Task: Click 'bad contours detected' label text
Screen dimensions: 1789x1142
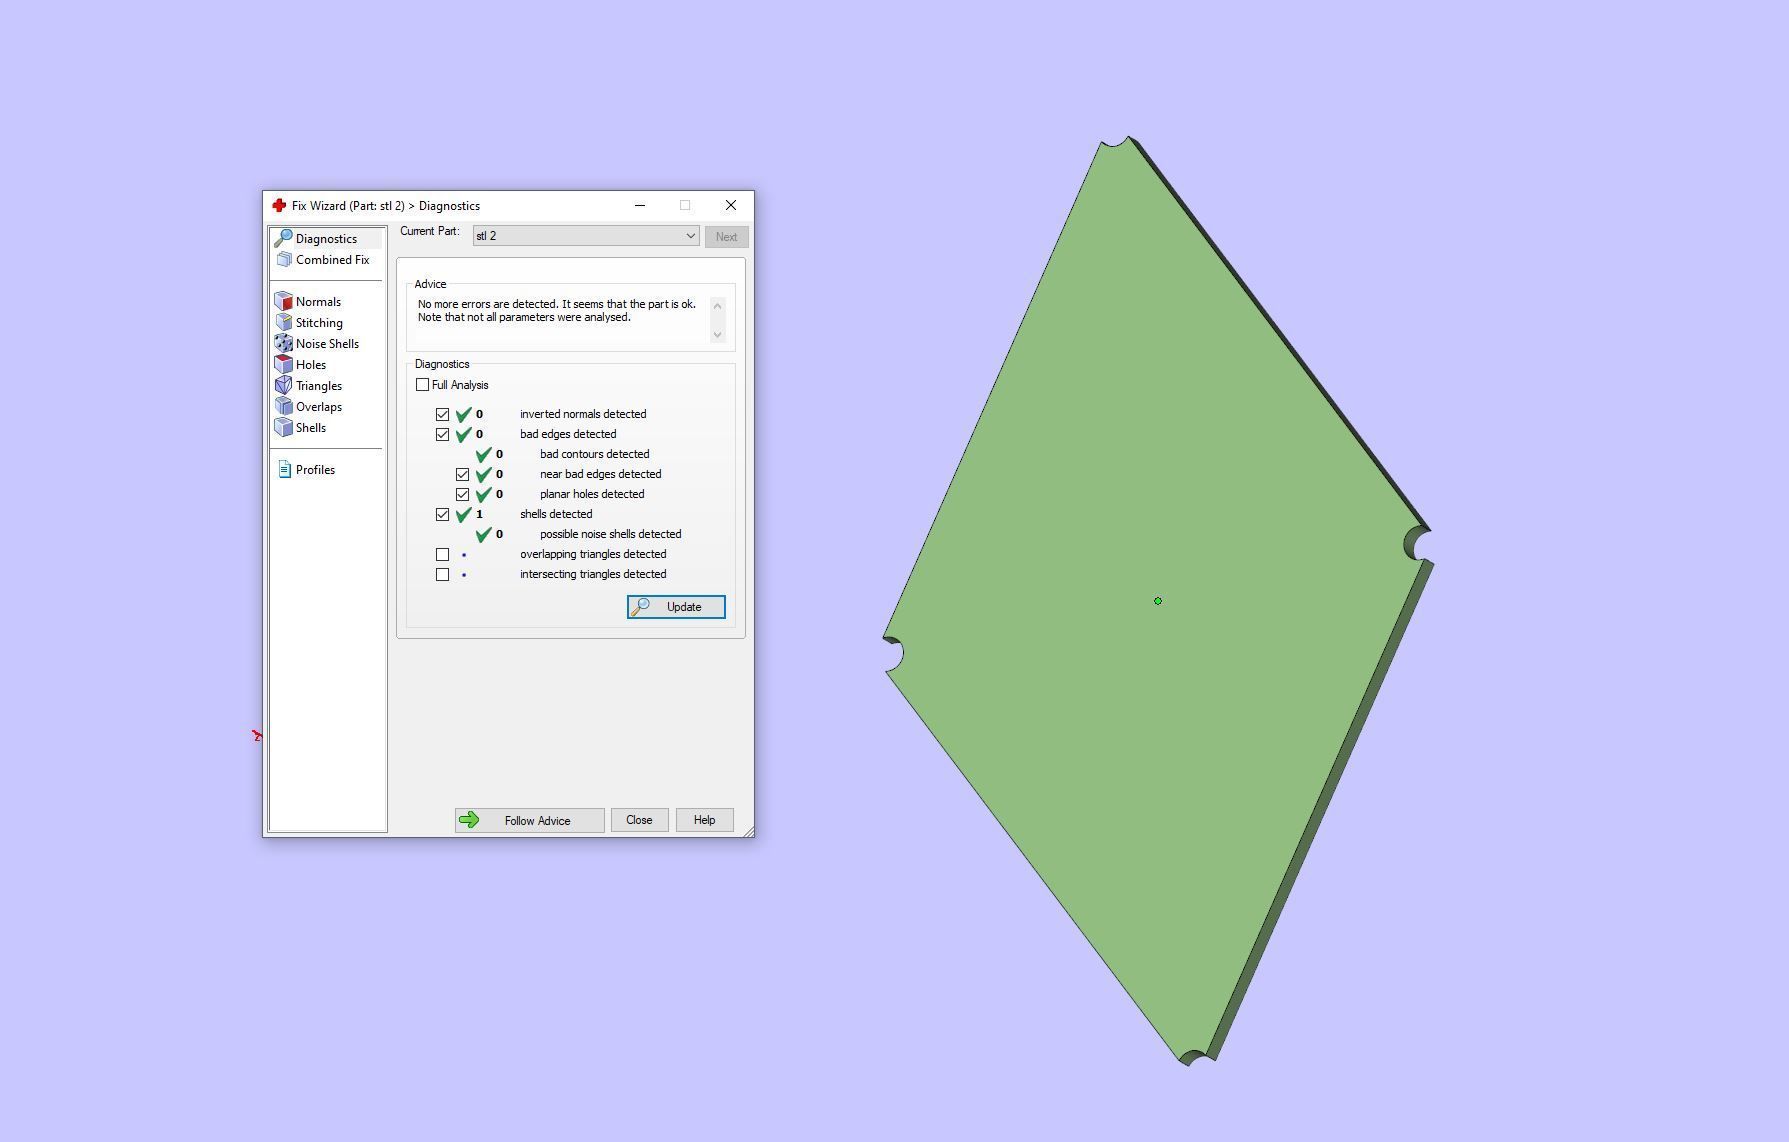Action: [594, 454]
